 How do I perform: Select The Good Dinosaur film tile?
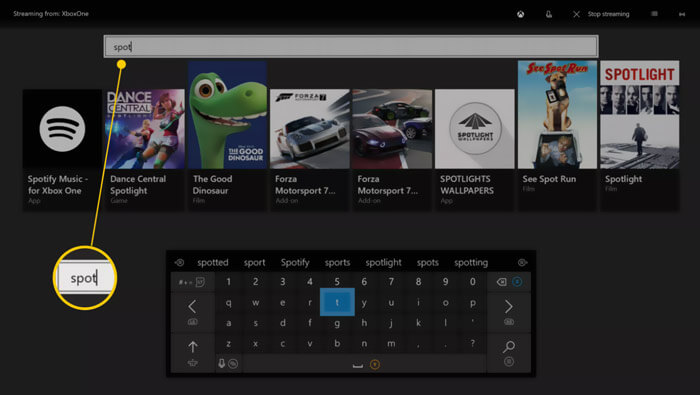pyautogui.click(x=227, y=136)
